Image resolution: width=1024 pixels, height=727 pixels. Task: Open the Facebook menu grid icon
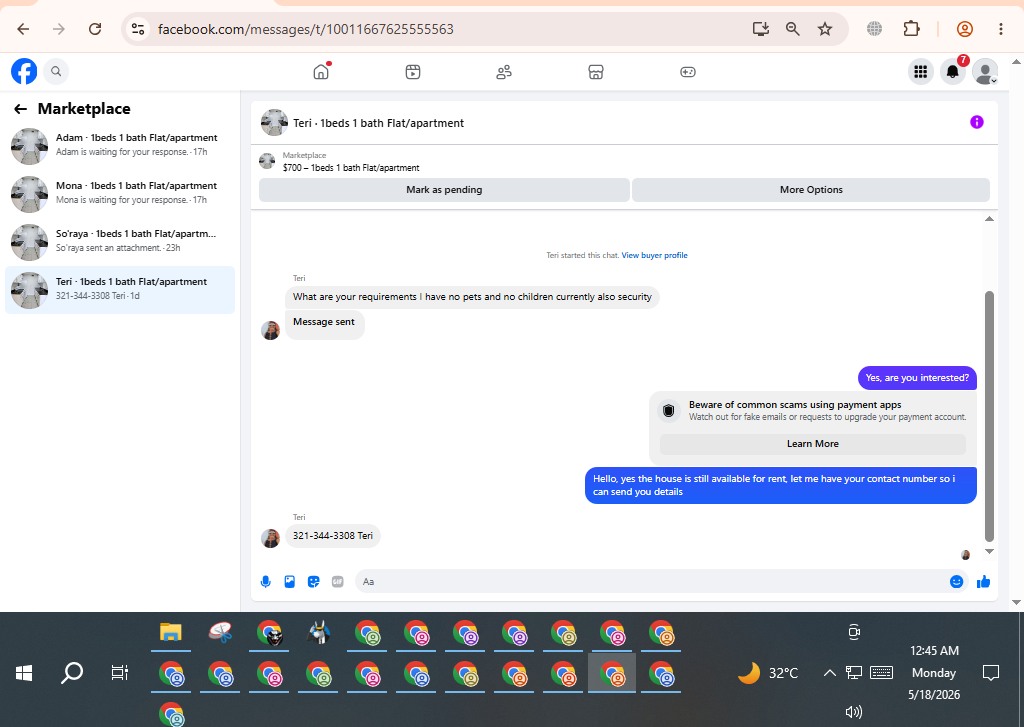921,72
